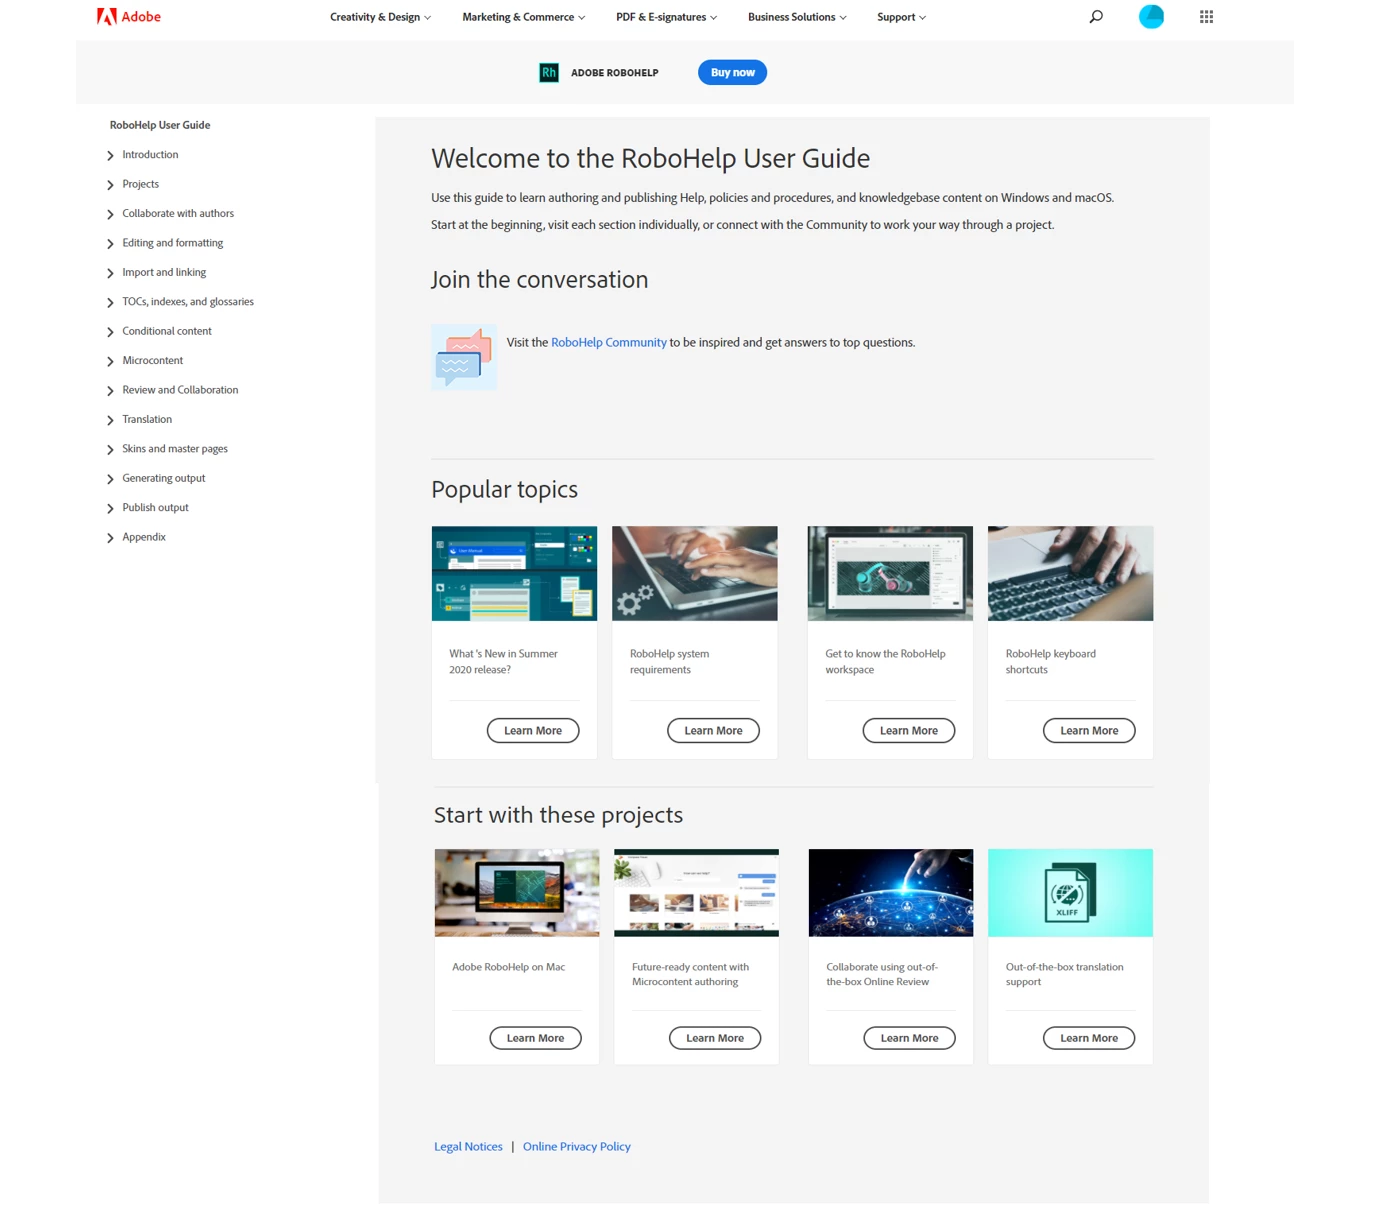Open RoboHelp system requirements thumbnail
The image size is (1394, 1213).
pyautogui.click(x=694, y=573)
